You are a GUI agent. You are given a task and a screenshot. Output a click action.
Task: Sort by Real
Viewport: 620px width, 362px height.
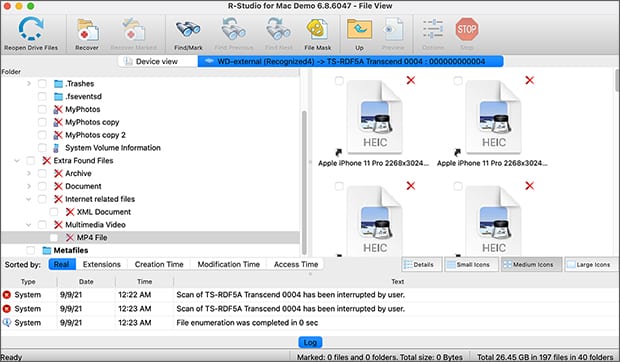(62, 264)
